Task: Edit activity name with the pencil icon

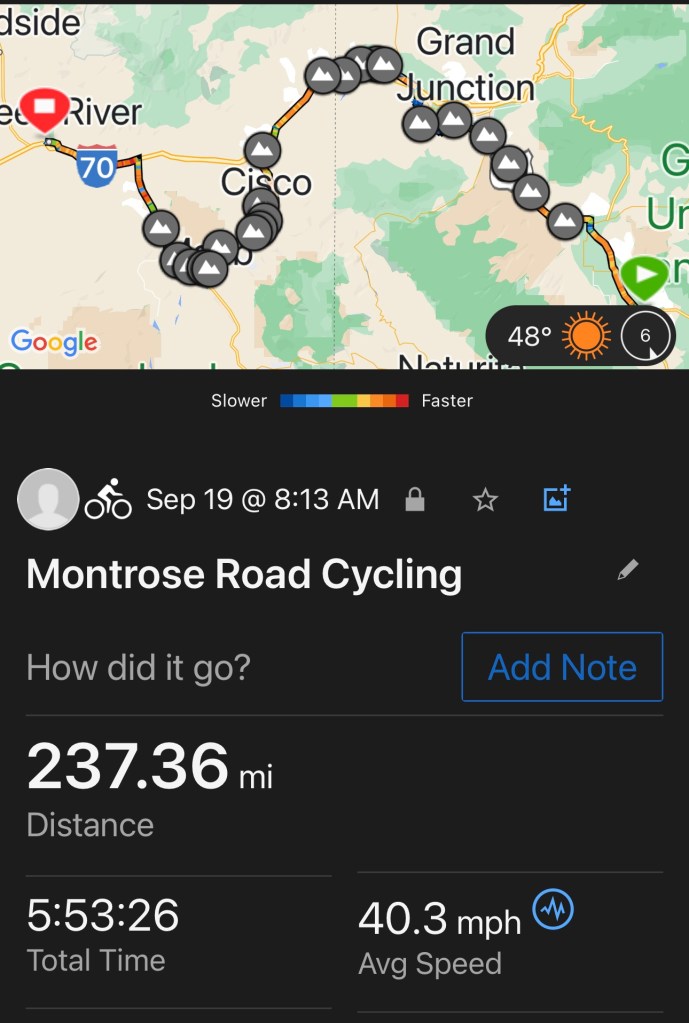Action: (627, 571)
